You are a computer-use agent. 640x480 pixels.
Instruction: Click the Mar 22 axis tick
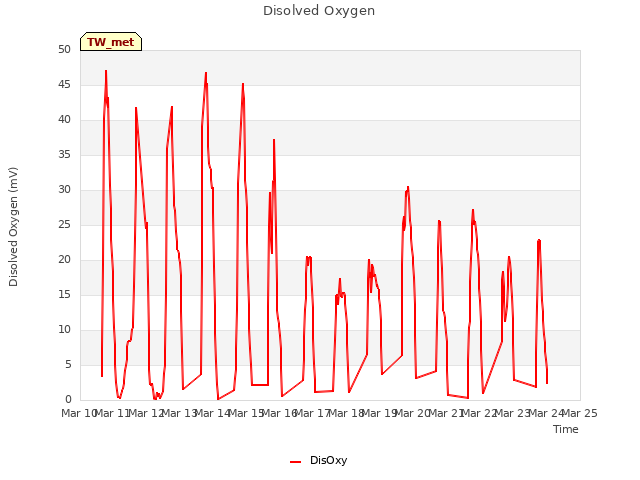(480, 413)
